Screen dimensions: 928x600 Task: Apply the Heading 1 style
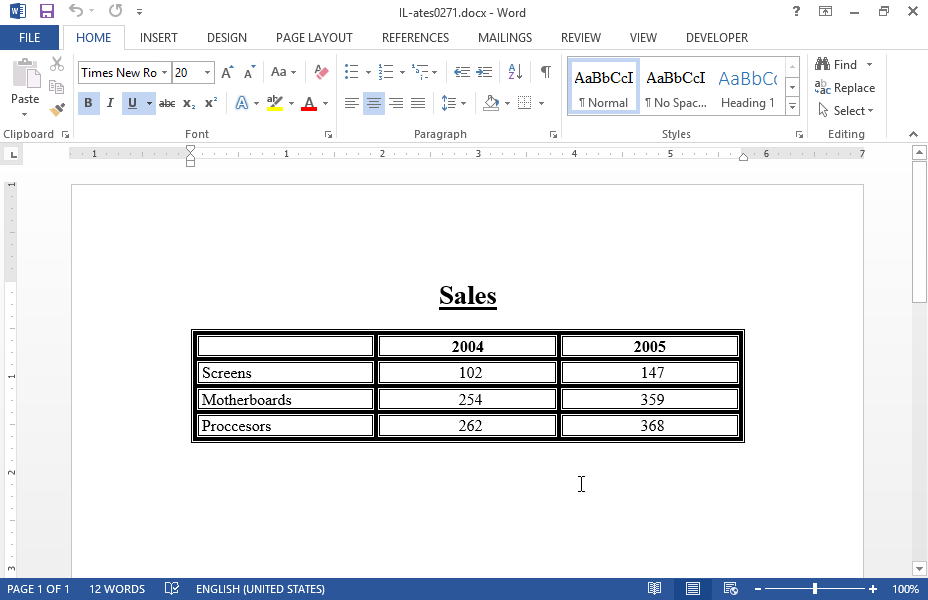coord(747,87)
